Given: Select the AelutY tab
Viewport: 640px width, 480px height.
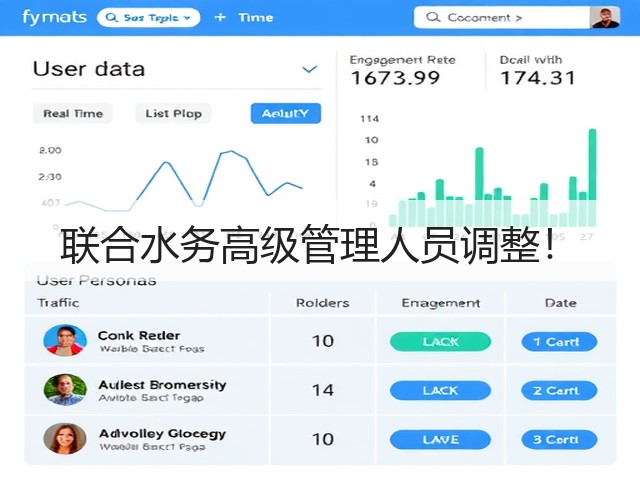Looking at the screenshot, I should (286, 113).
